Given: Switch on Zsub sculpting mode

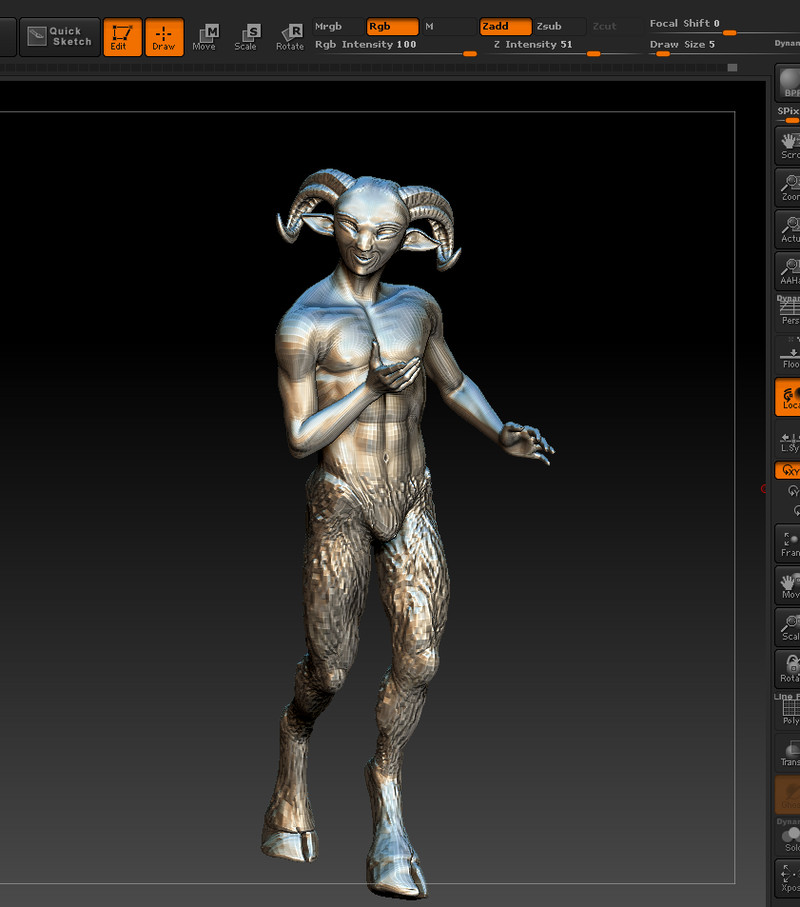Looking at the screenshot, I should pyautogui.click(x=560, y=27).
